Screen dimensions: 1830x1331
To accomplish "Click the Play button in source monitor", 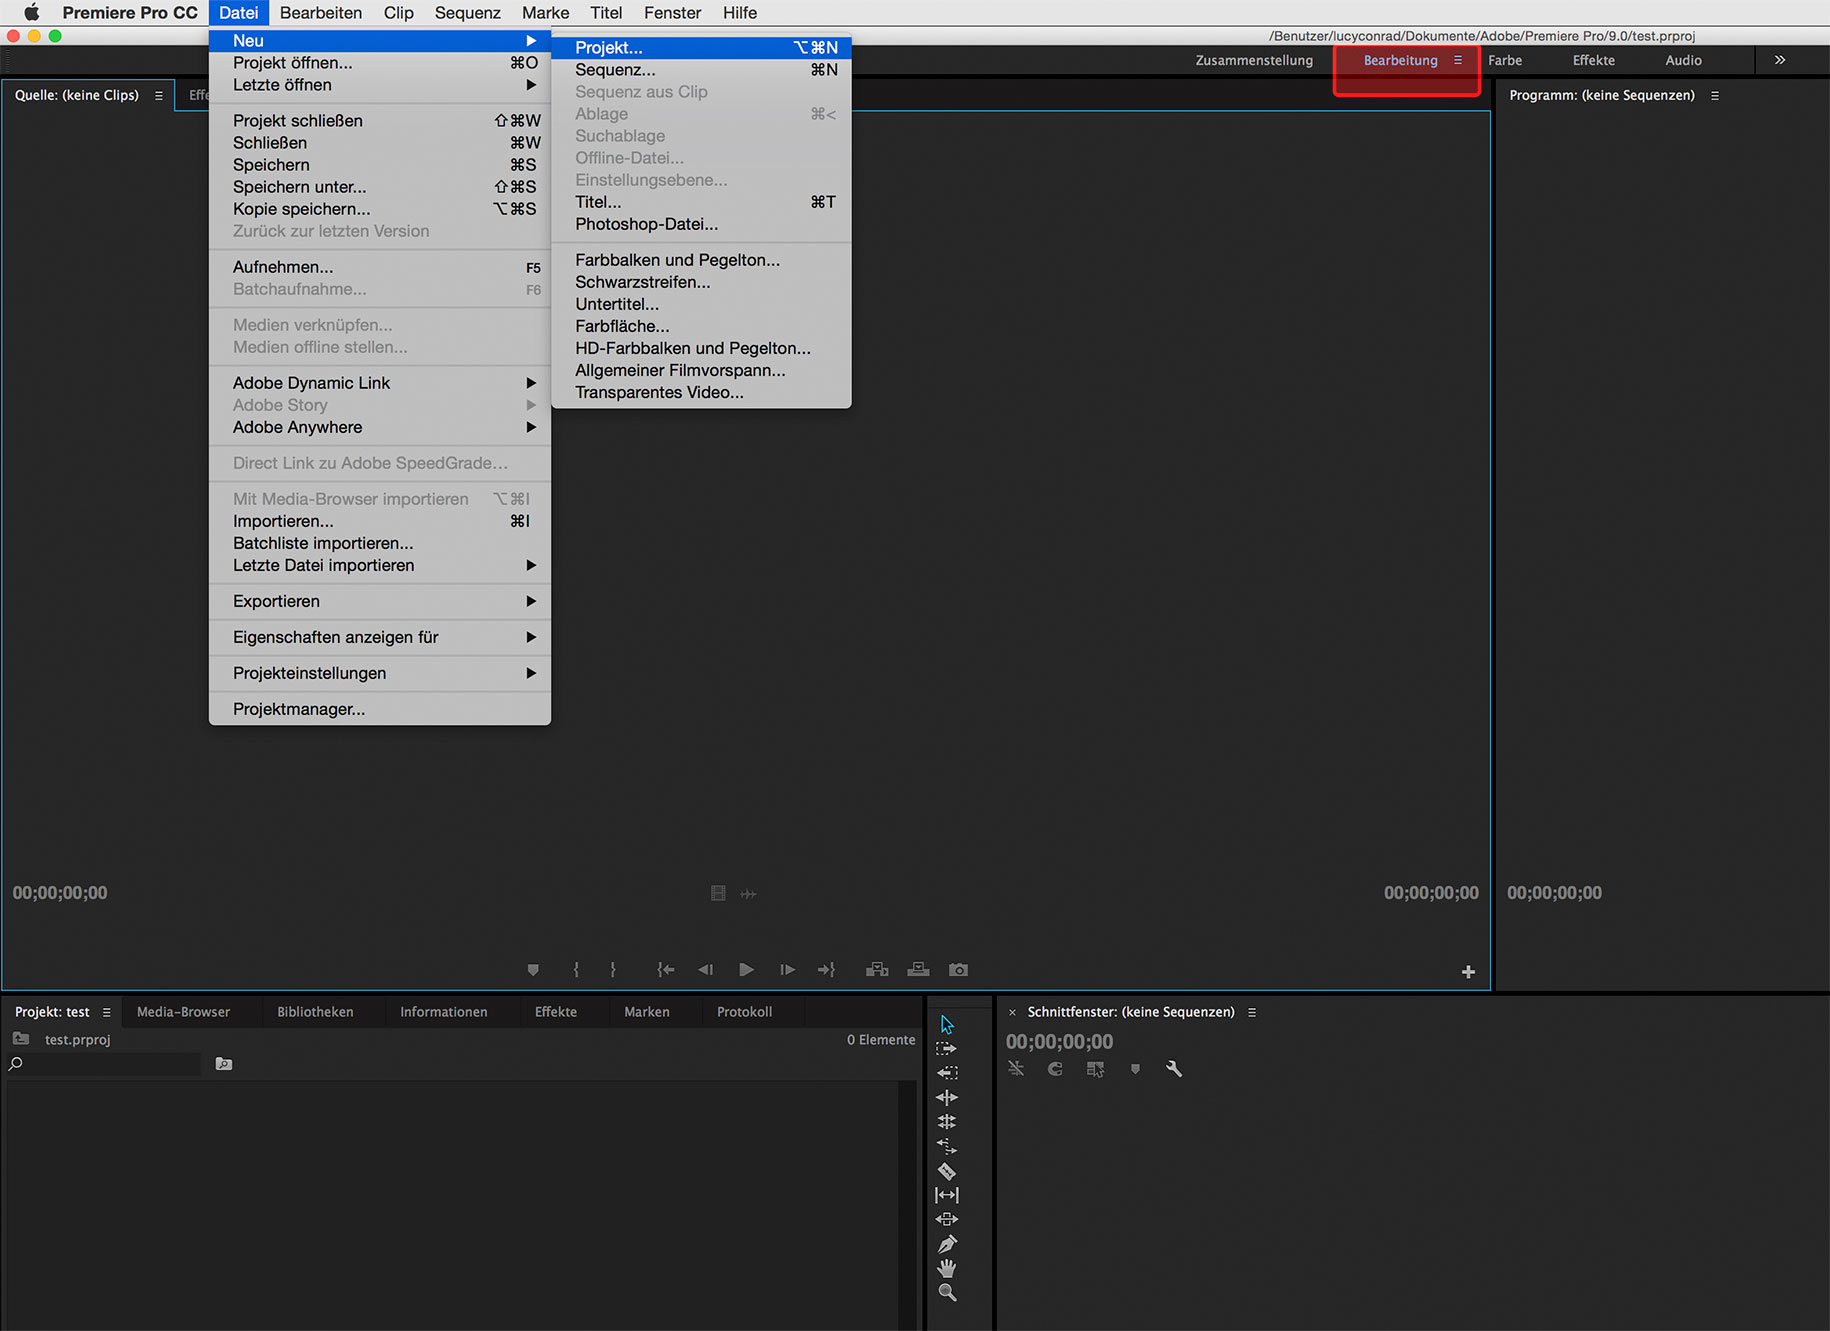I will [746, 970].
